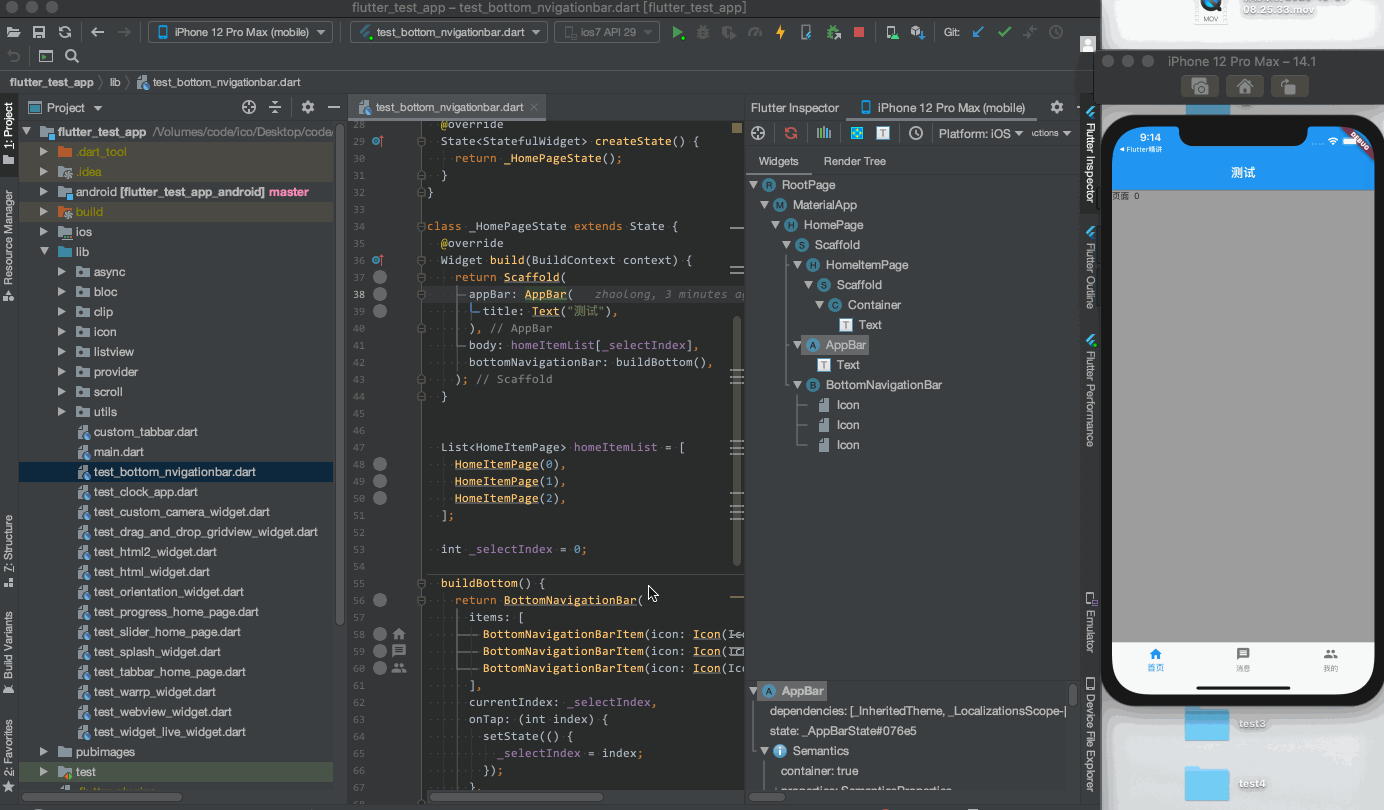The width and height of the screenshot is (1384, 810).
Task: Click Git commit green checkmark
Action: tap(1004, 32)
